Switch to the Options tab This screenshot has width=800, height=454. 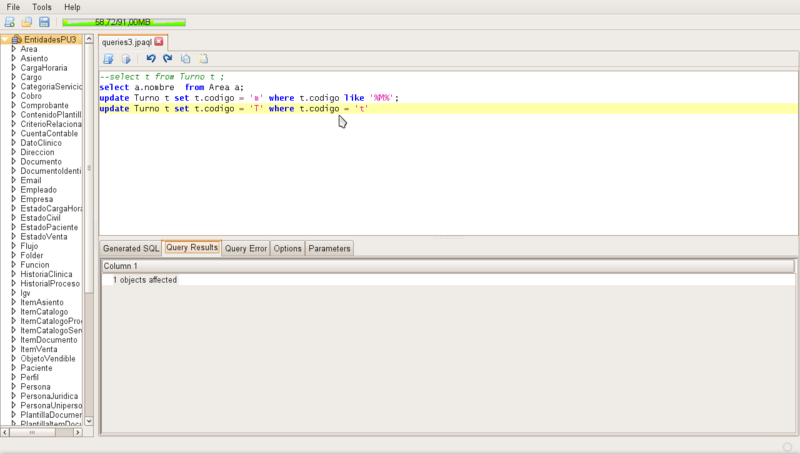287,248
